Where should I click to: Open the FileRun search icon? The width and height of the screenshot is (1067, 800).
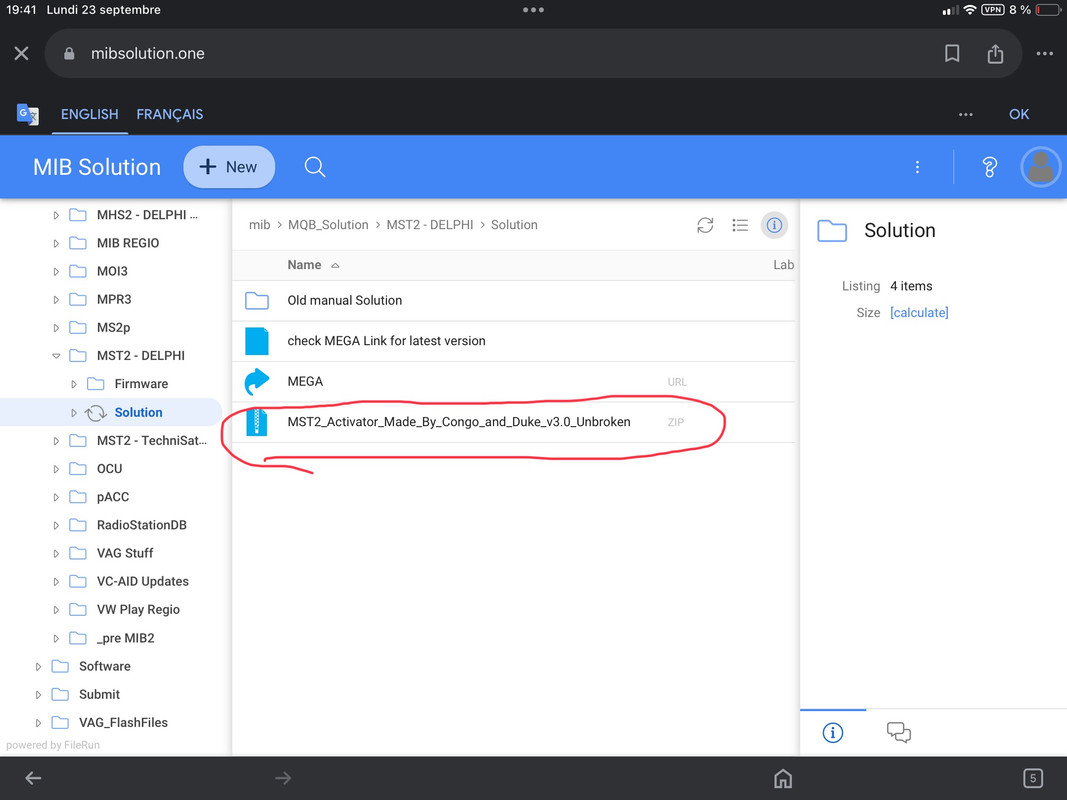(x=314, y=167)
